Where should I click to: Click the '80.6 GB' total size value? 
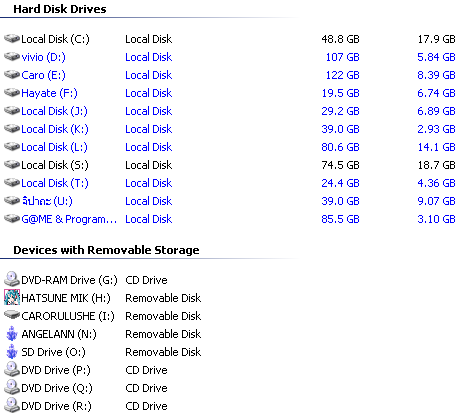[x=340, y=147]
